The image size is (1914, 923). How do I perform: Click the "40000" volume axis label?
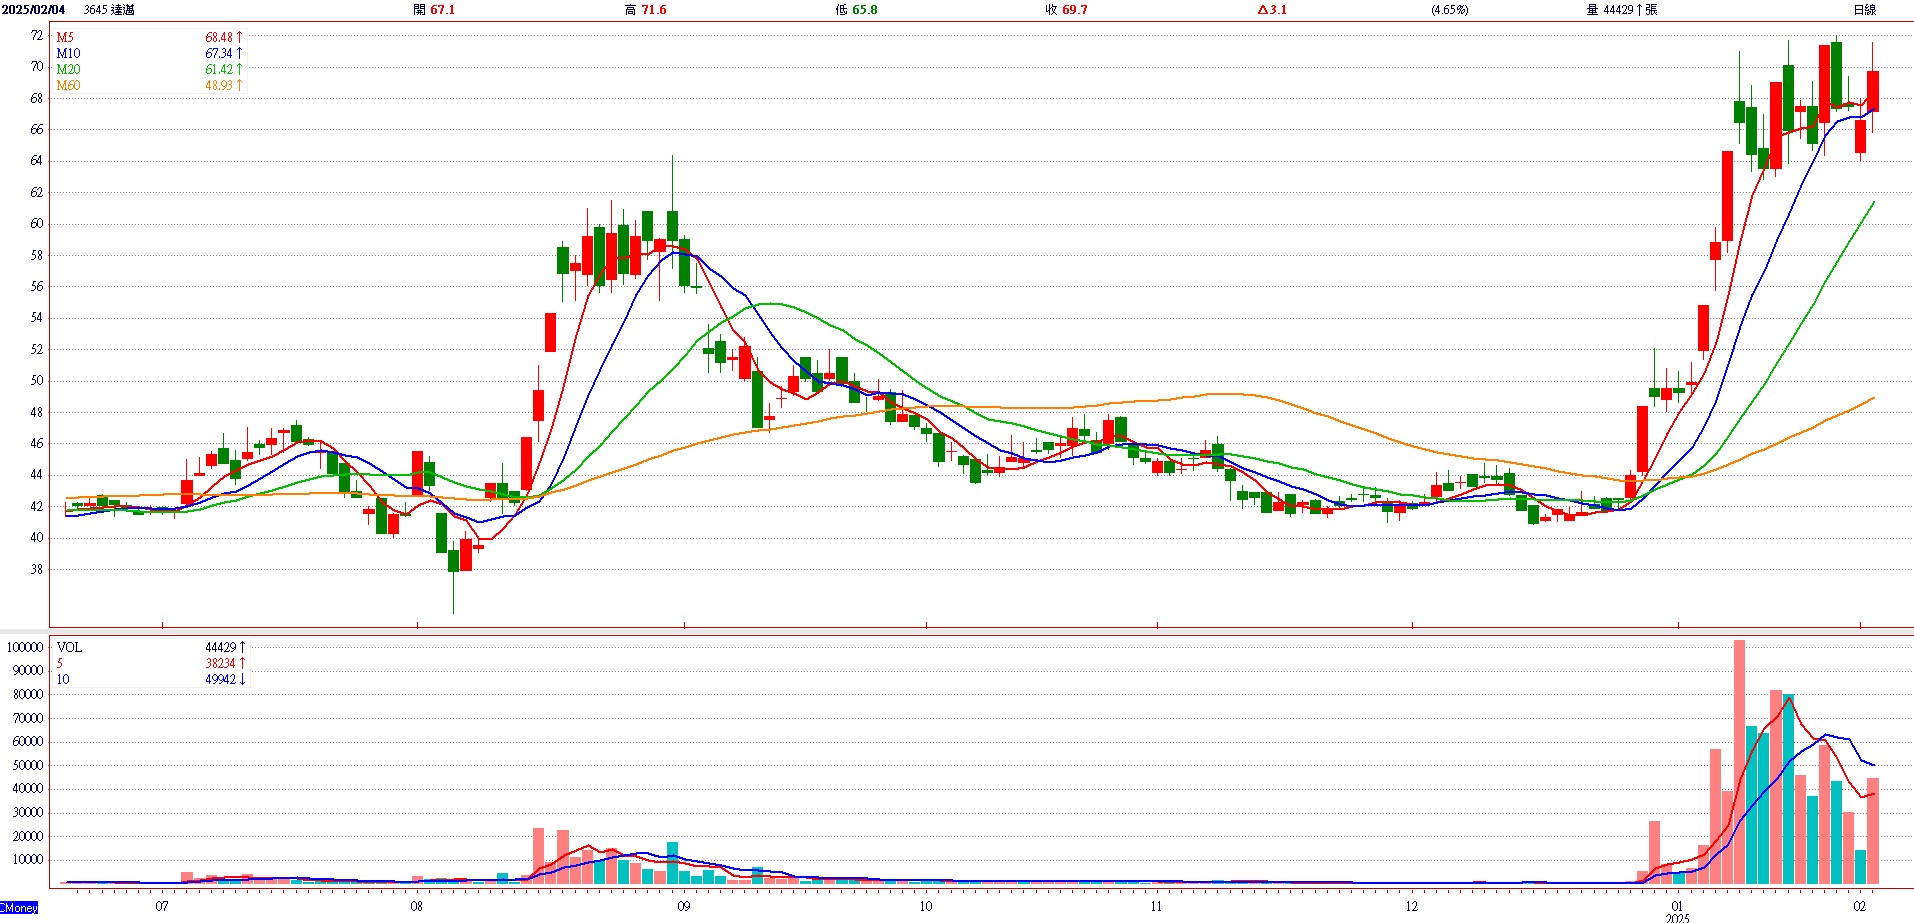tap(28, 789)
